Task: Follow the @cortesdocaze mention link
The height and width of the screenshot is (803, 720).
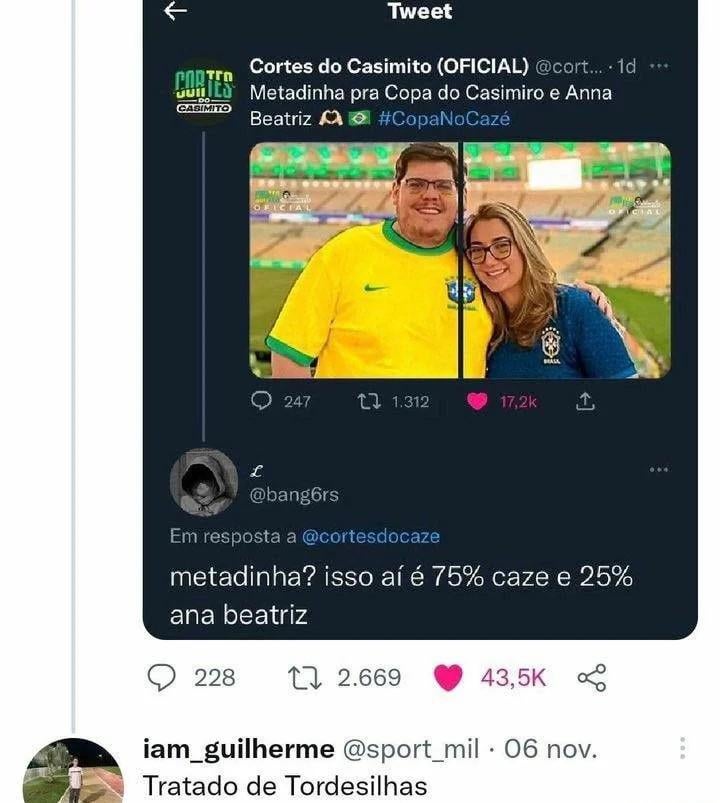Action: [371, 536]
